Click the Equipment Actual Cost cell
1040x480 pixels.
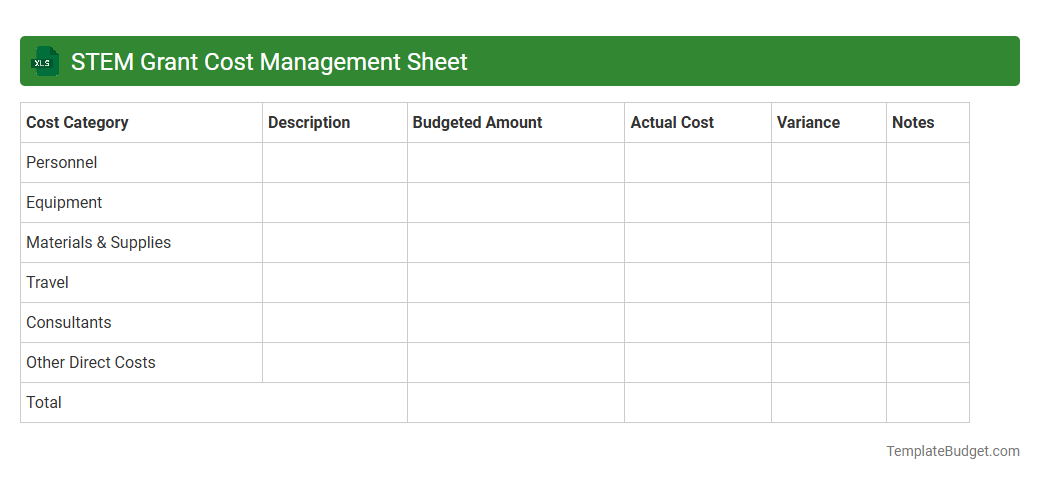tap(698, 203)
